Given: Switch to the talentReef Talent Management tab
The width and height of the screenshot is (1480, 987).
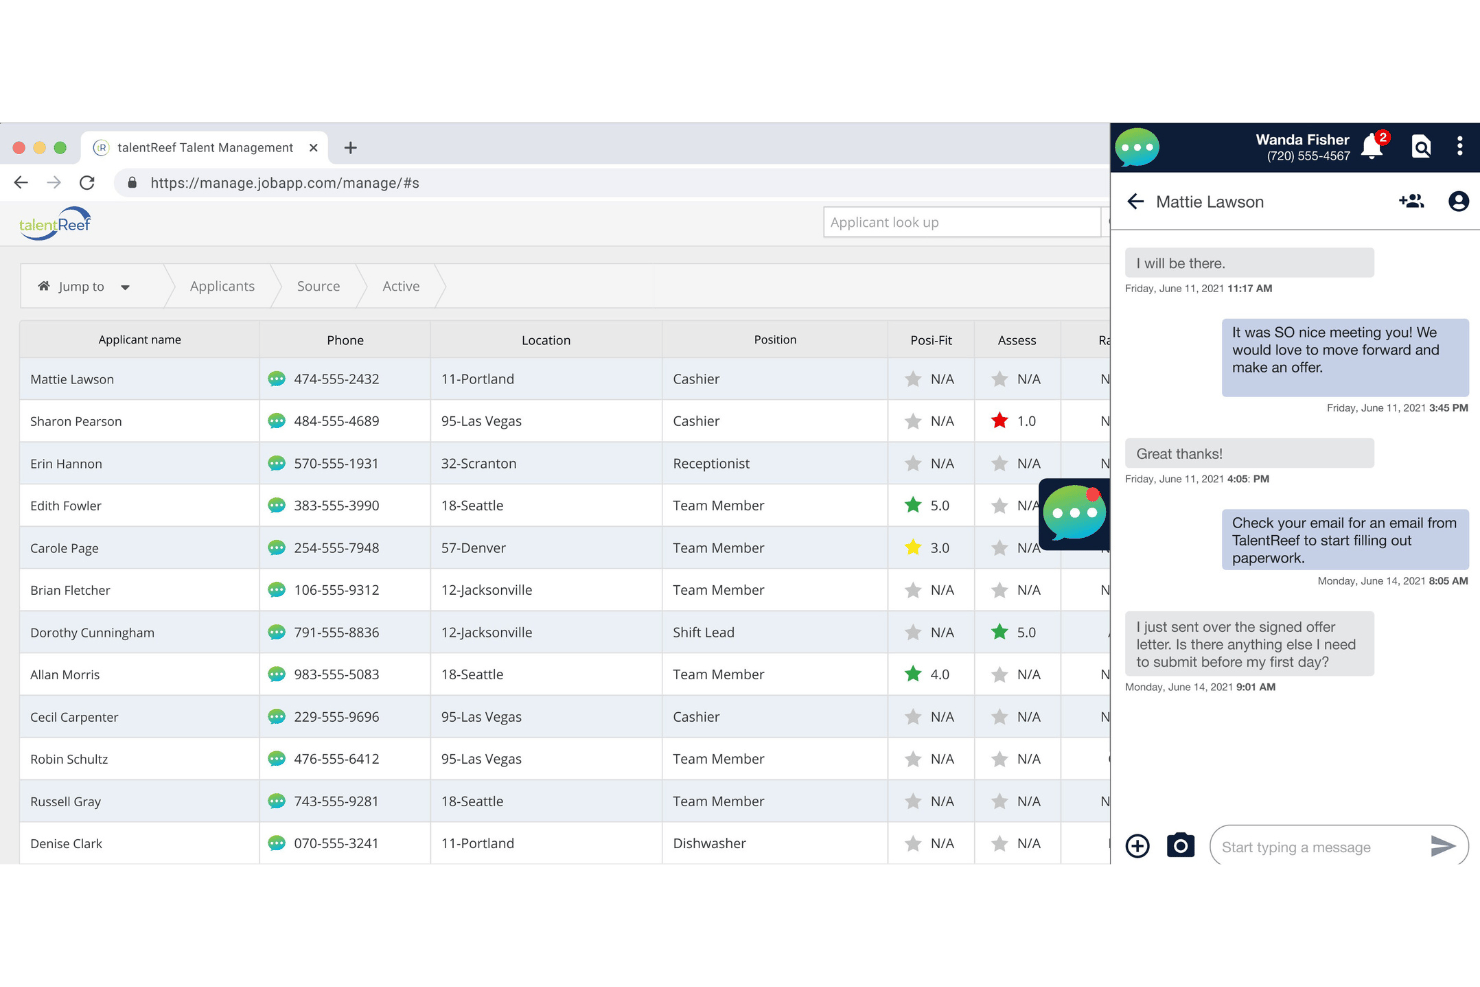Looking at the screenshot, I should pyautogui.click(x=205, y=147).
